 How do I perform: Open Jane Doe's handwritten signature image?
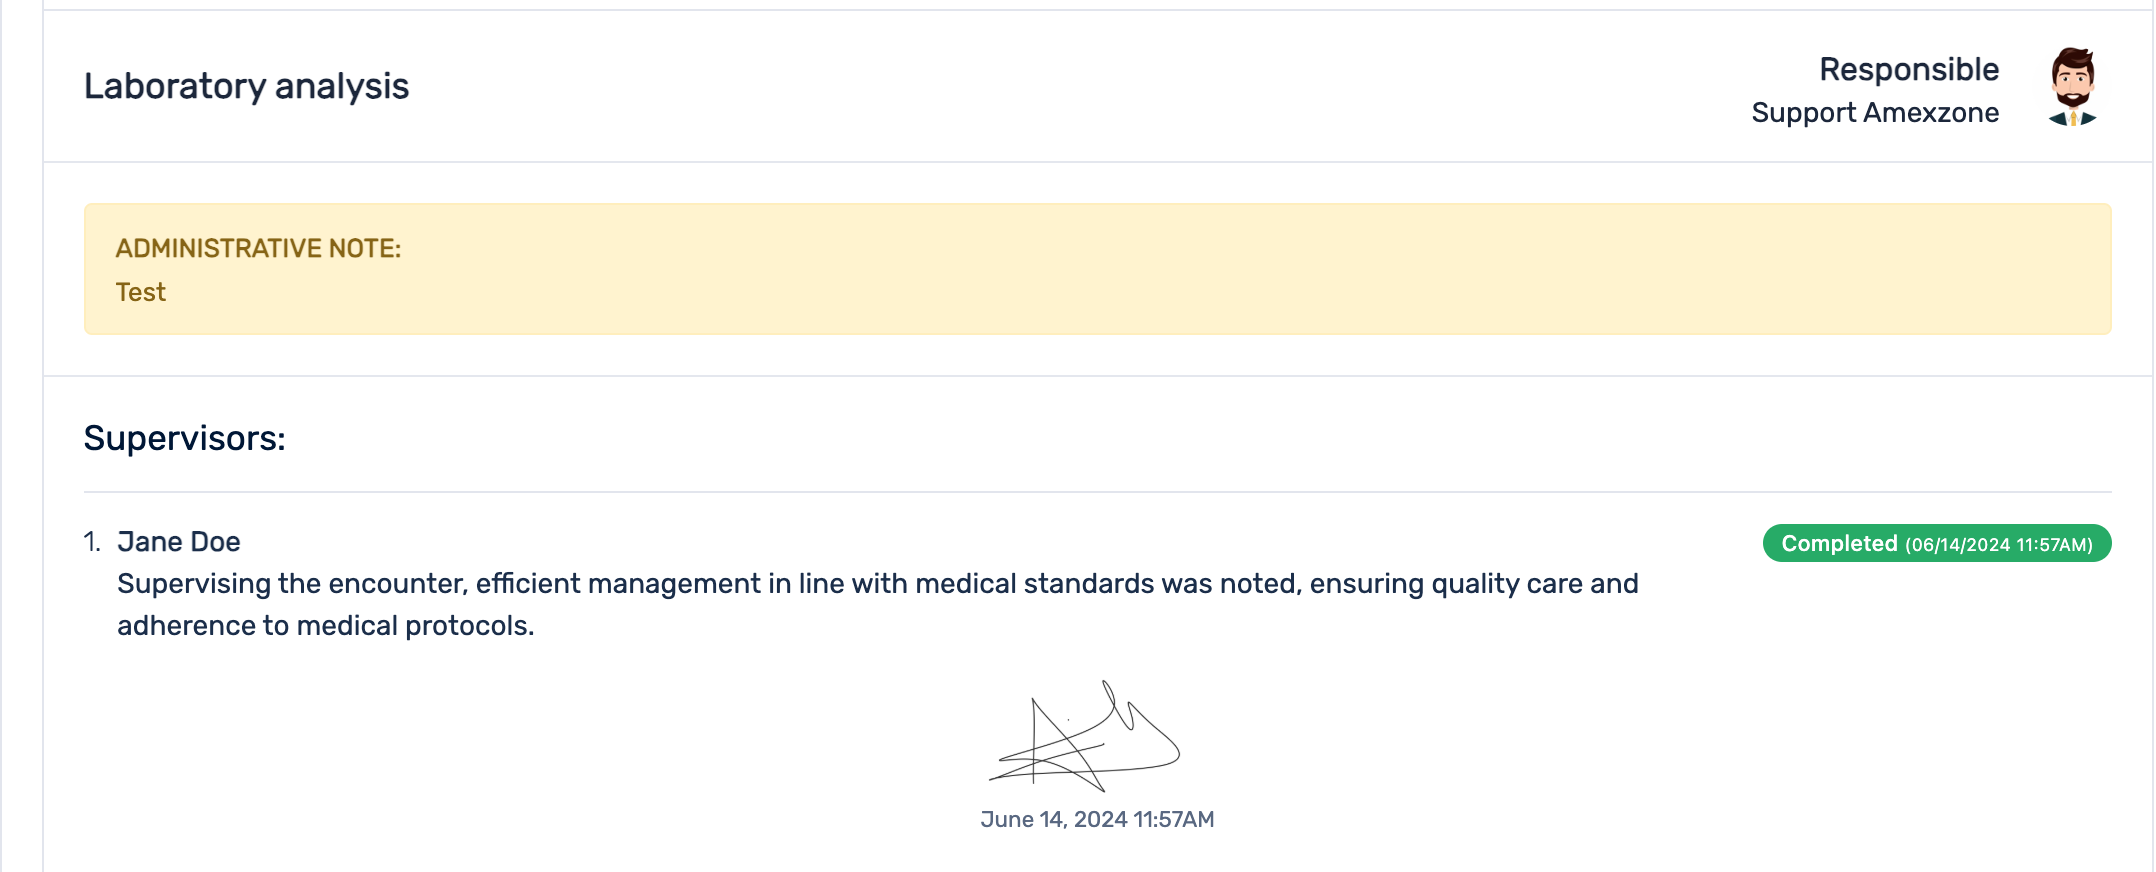pyautogui.click(x=1086, y=738)
